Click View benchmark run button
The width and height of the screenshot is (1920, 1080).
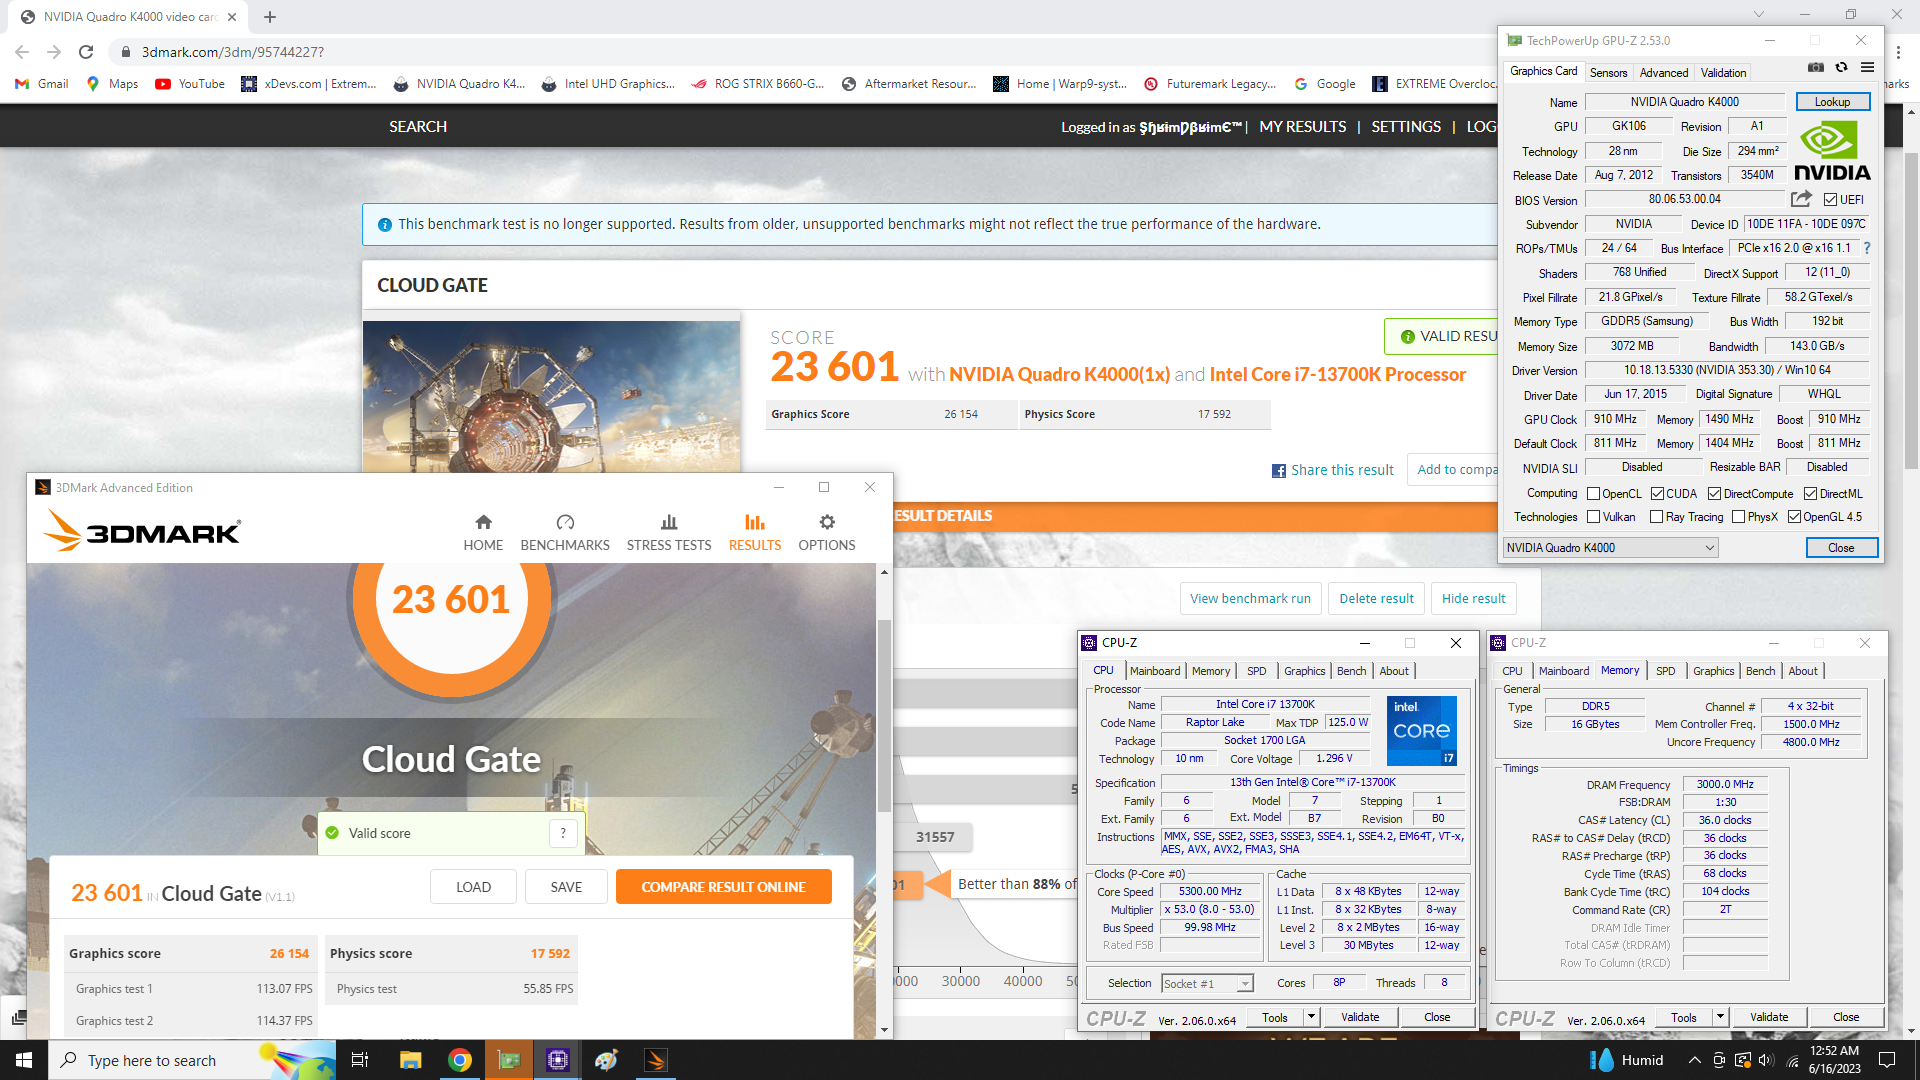click(1250, 599)
